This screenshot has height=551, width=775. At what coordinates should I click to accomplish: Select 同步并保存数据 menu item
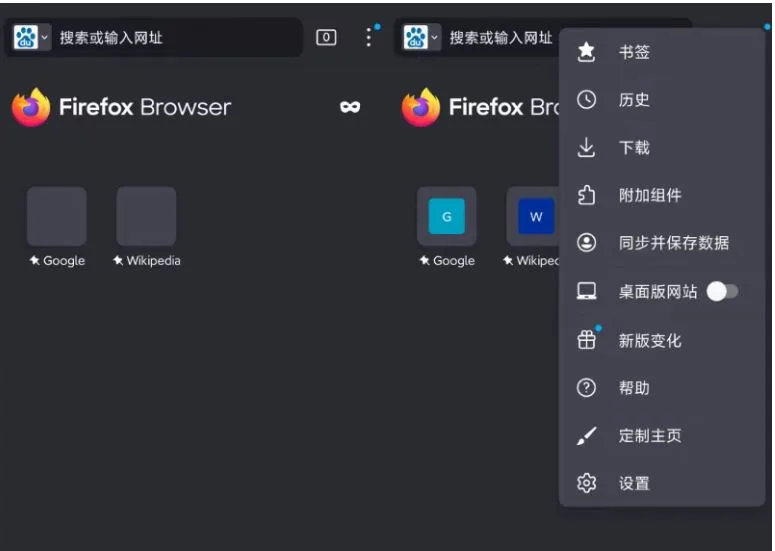click(673, 243)
